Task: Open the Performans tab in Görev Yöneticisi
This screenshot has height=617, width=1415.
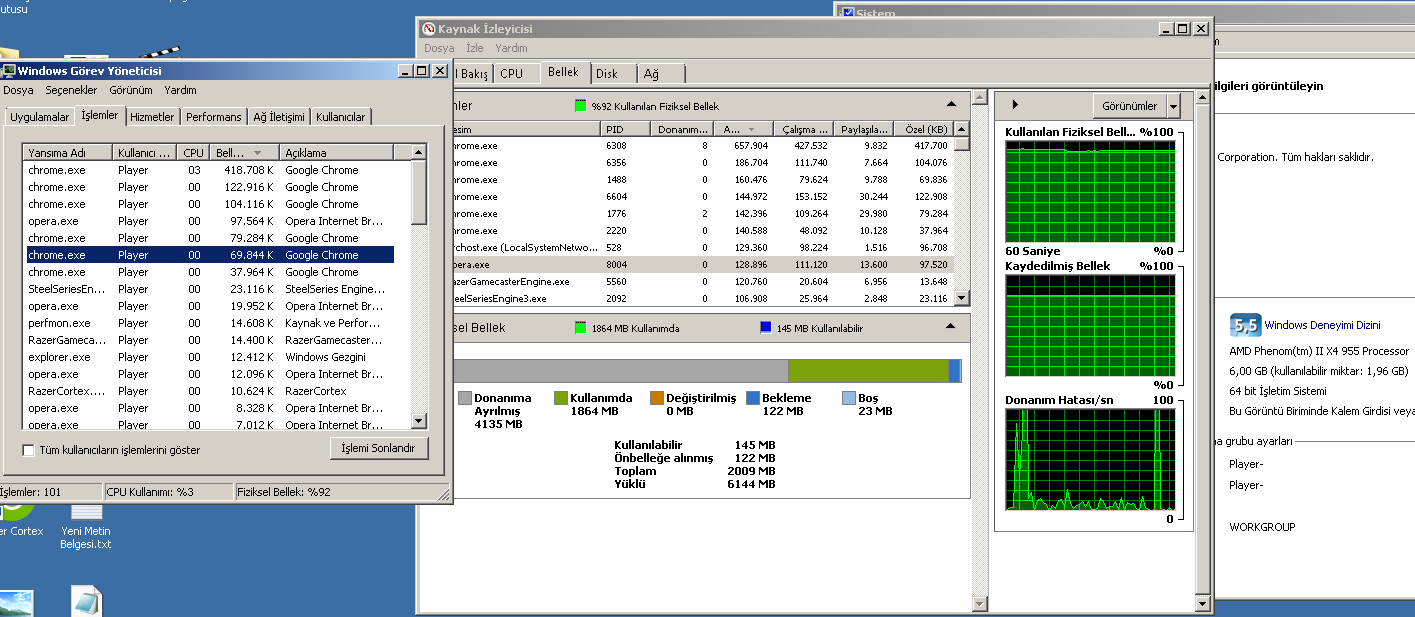Action: (213, 117)
